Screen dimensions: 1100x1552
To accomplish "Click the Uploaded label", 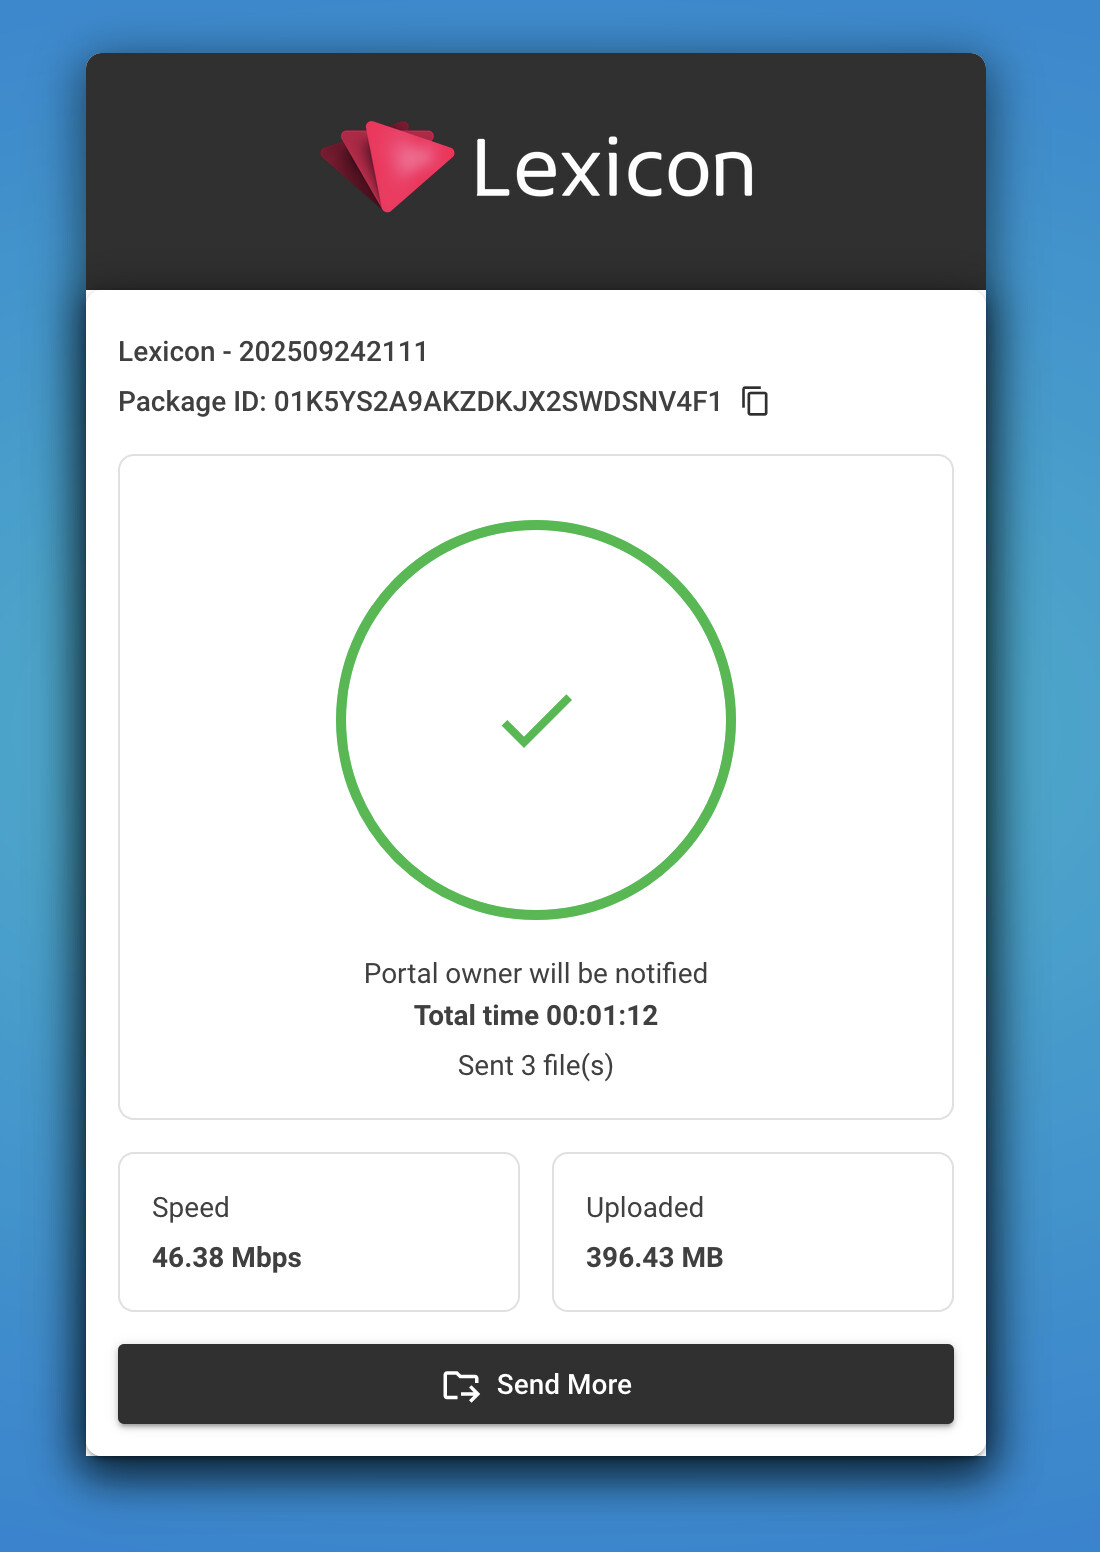I will 645,1208.
